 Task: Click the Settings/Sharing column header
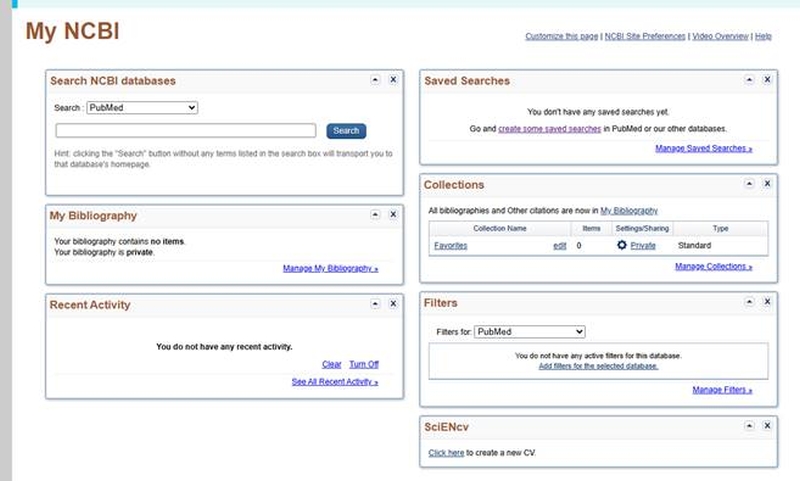coord(642,229)
